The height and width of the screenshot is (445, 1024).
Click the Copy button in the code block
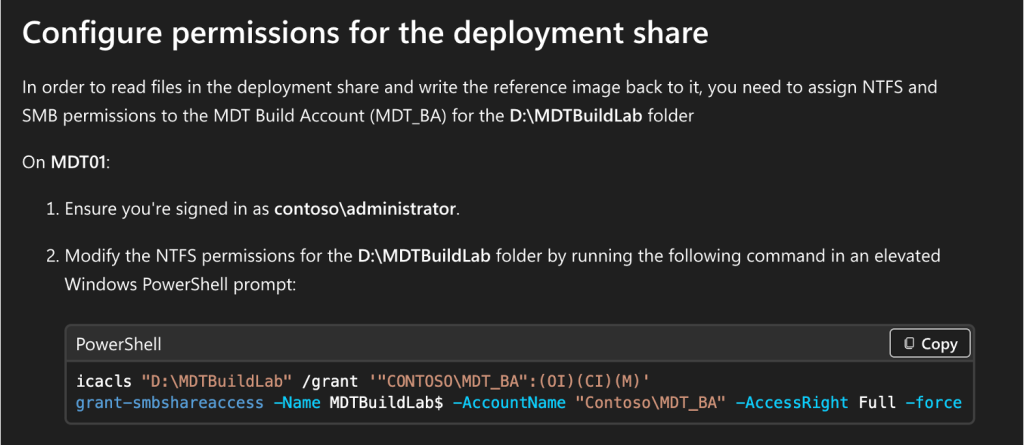930,343
